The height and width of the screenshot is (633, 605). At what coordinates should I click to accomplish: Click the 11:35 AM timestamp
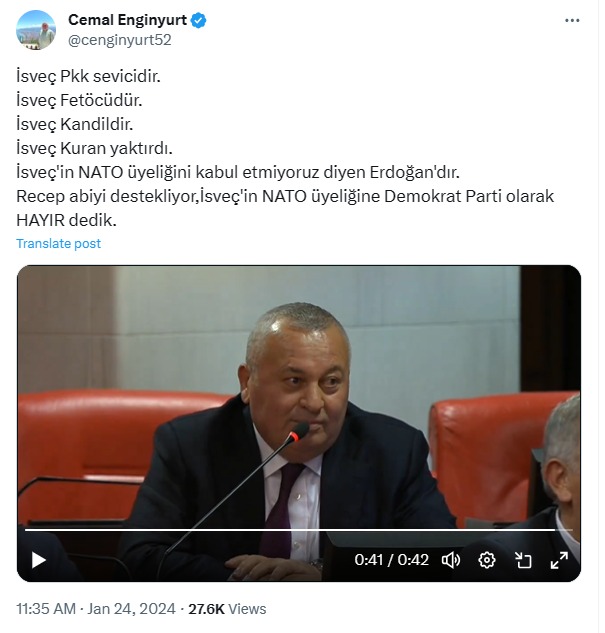pyautogui.click(x=46, y=609)
